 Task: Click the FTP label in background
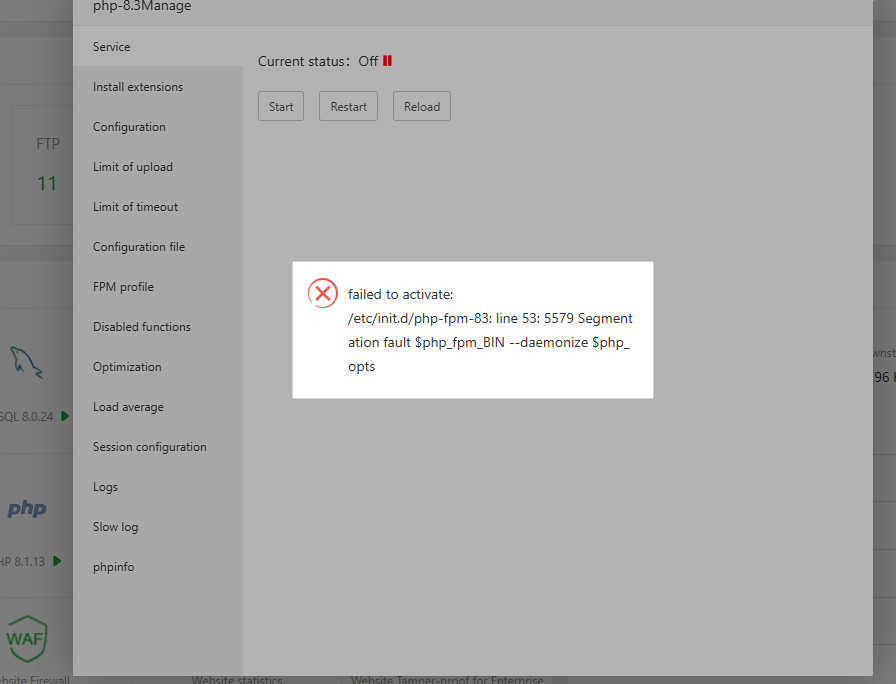pos(48,143)
